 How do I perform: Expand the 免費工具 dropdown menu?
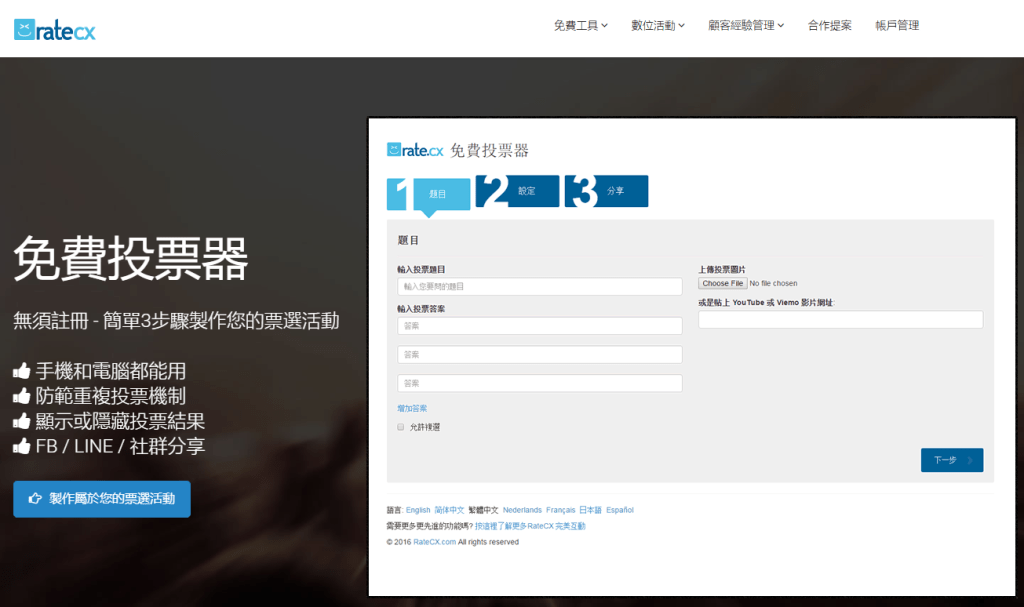coord(580,26)
